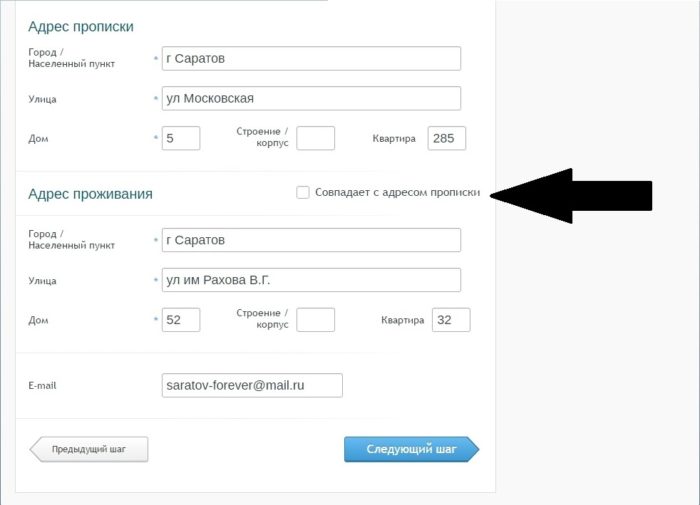Tick the "Совпадает с адресом прописки" checkbox
Screen dimensions: 700x505
click(303, 192)
